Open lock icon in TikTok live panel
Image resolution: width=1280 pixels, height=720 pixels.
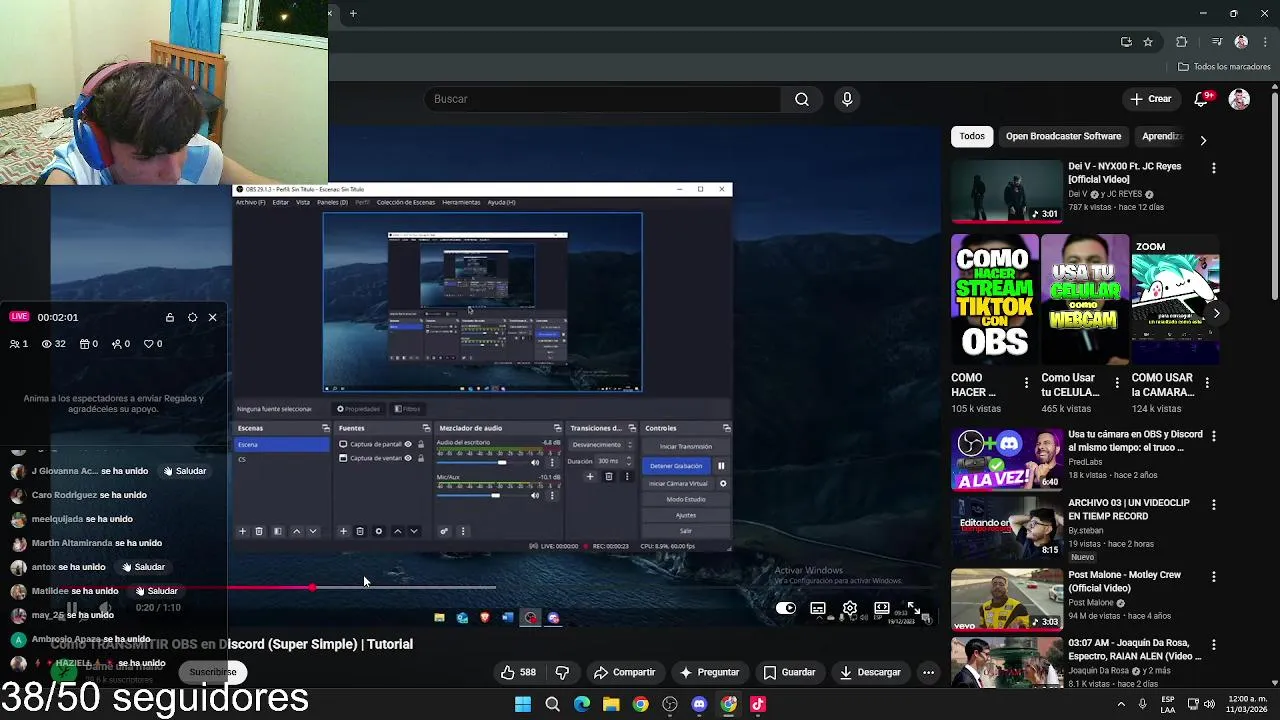pyautogui.click(x=170, y=317)
